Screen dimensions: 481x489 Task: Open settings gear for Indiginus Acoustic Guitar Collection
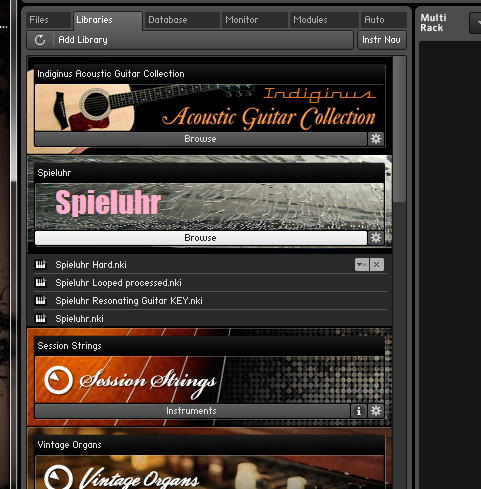pyautogui.click(x=376, y=139)
